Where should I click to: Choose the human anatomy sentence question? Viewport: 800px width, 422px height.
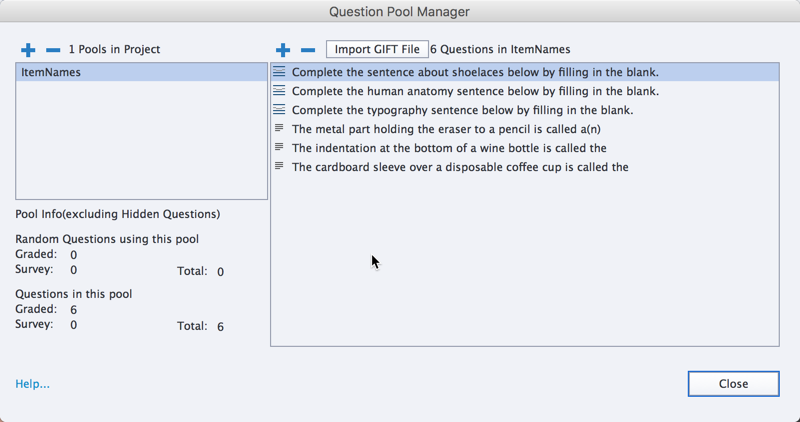[524, 91]
